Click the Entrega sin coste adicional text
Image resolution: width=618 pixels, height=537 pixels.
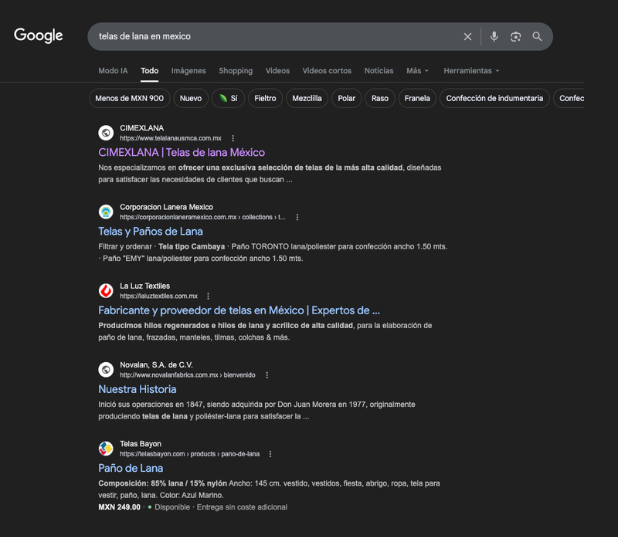pos(242,507)
